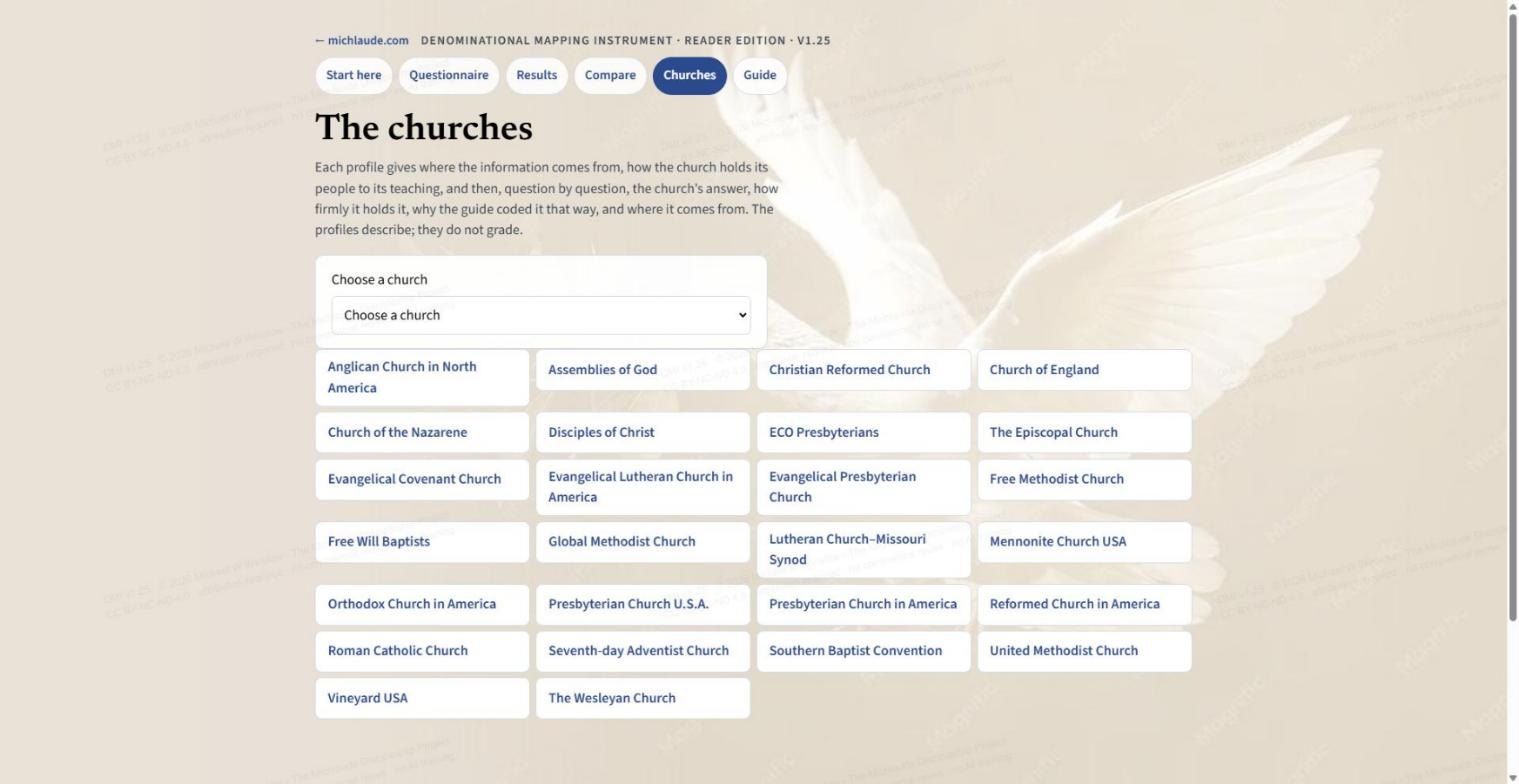Follow the michlaude.com back link

362,41
